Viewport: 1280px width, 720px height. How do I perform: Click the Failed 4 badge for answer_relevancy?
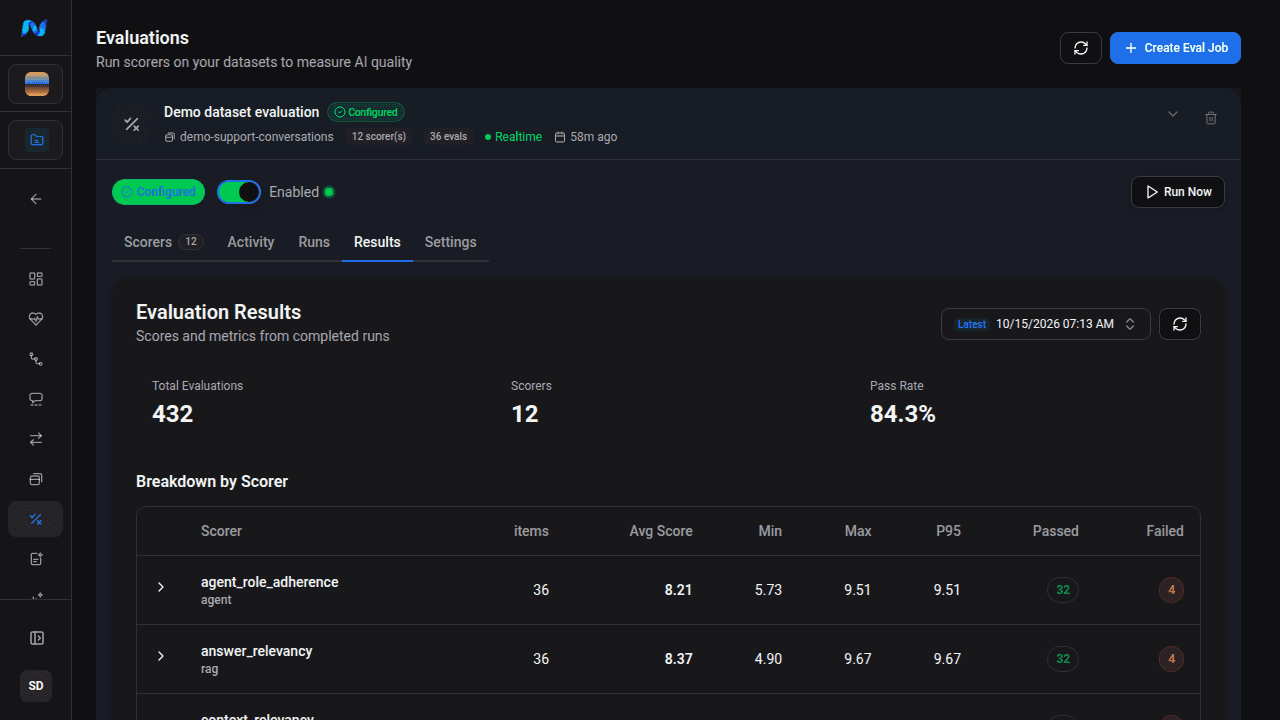click(x=1172, y=659)
